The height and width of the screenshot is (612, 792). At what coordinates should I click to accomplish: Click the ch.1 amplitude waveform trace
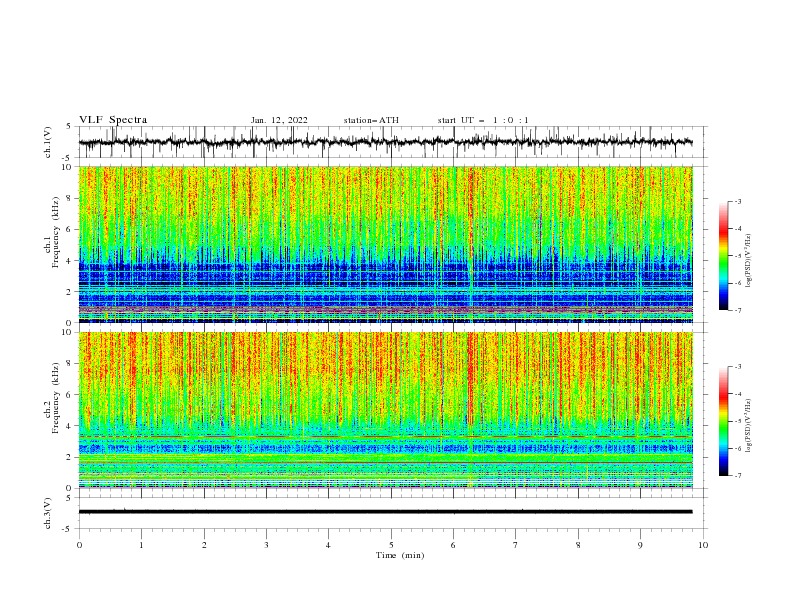[x=385, y=142]
